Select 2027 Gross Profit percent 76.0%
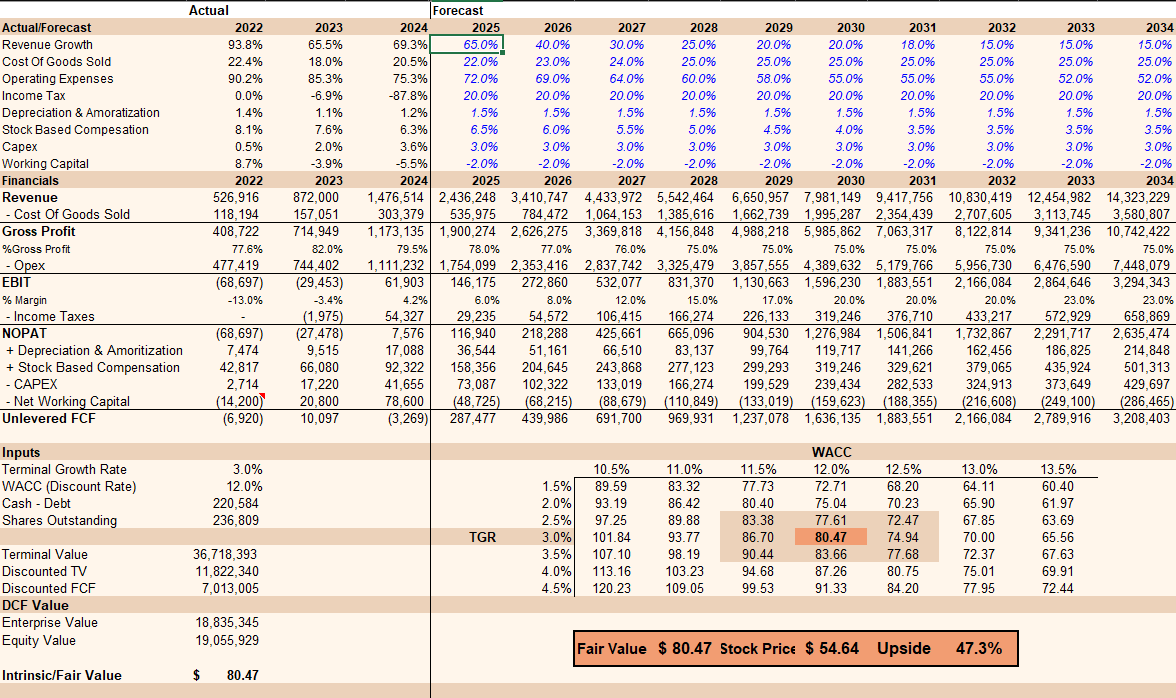Image resolution: width=1176 pixels, height=698 pixels. coord(628,249)
